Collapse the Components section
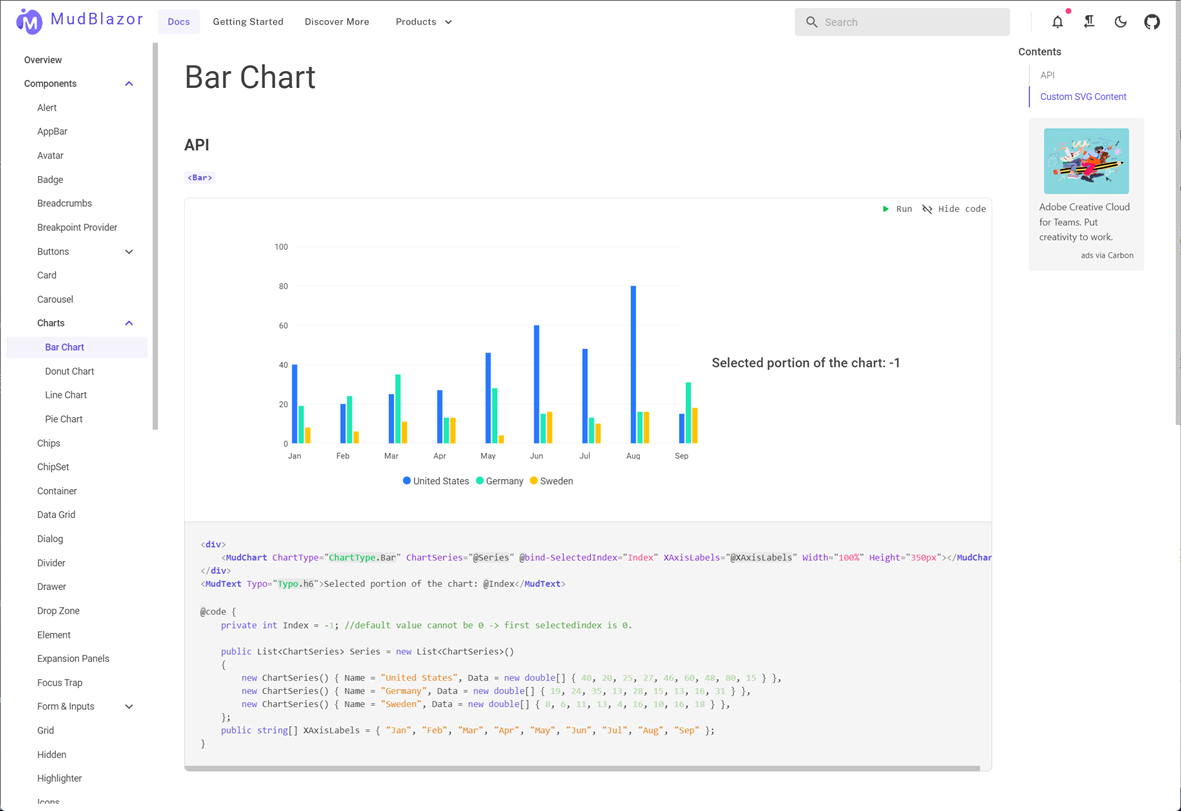This screenshot has width=1181, height=811. (x=129, y=84)
